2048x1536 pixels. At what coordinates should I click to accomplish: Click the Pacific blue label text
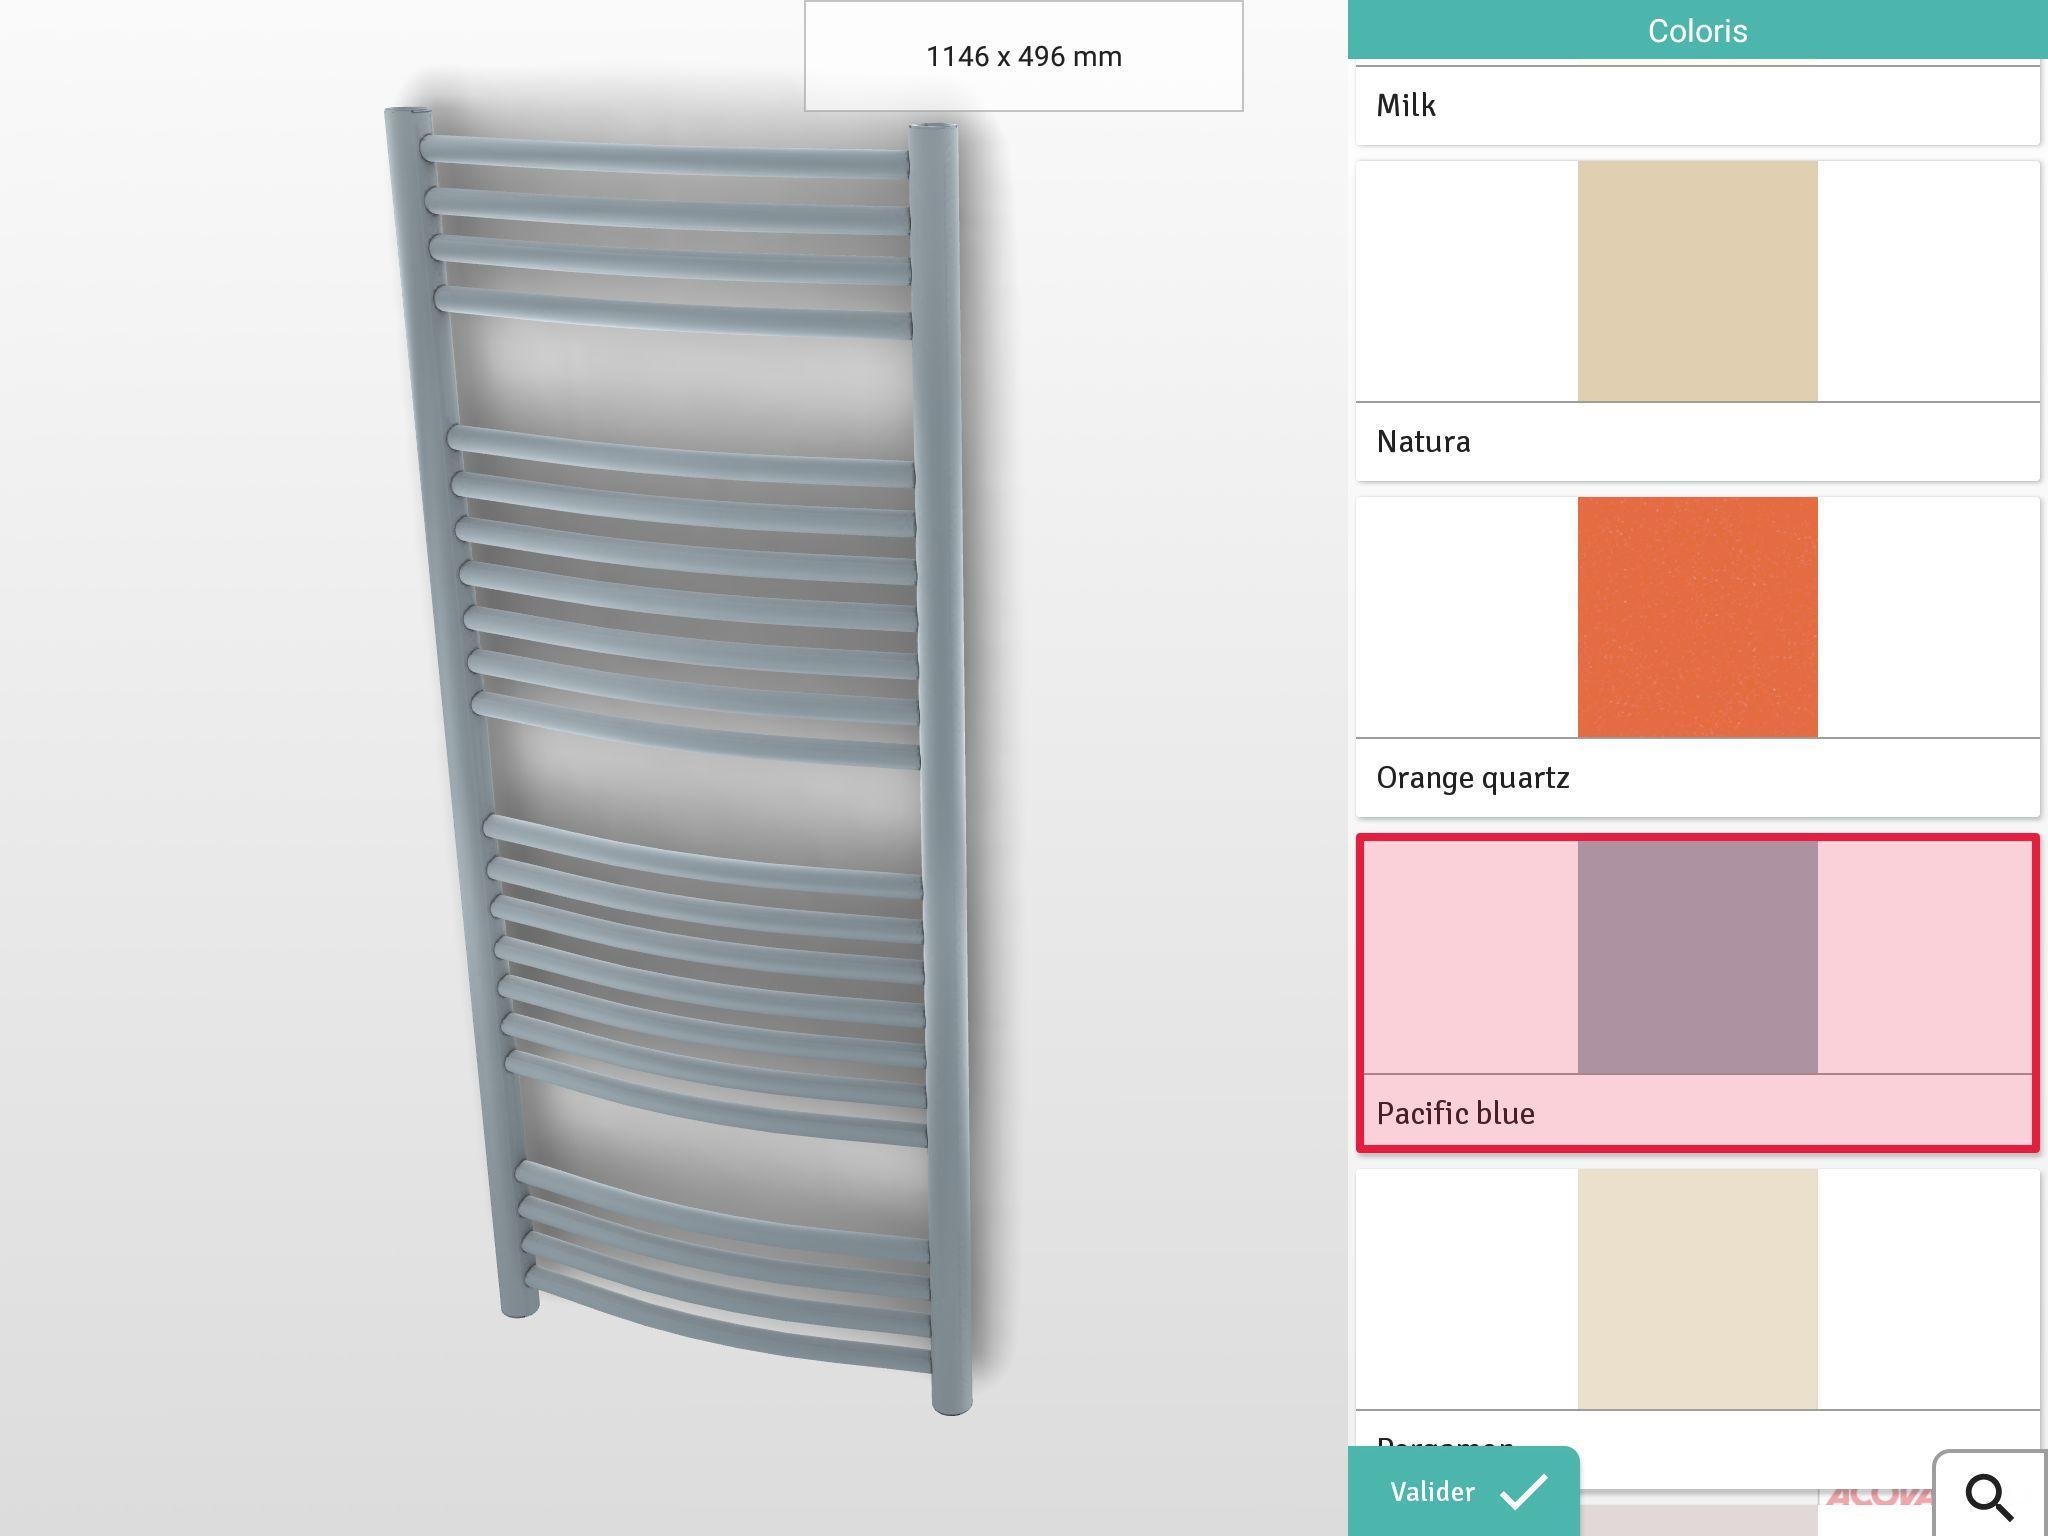(x=1455, y=1113)
